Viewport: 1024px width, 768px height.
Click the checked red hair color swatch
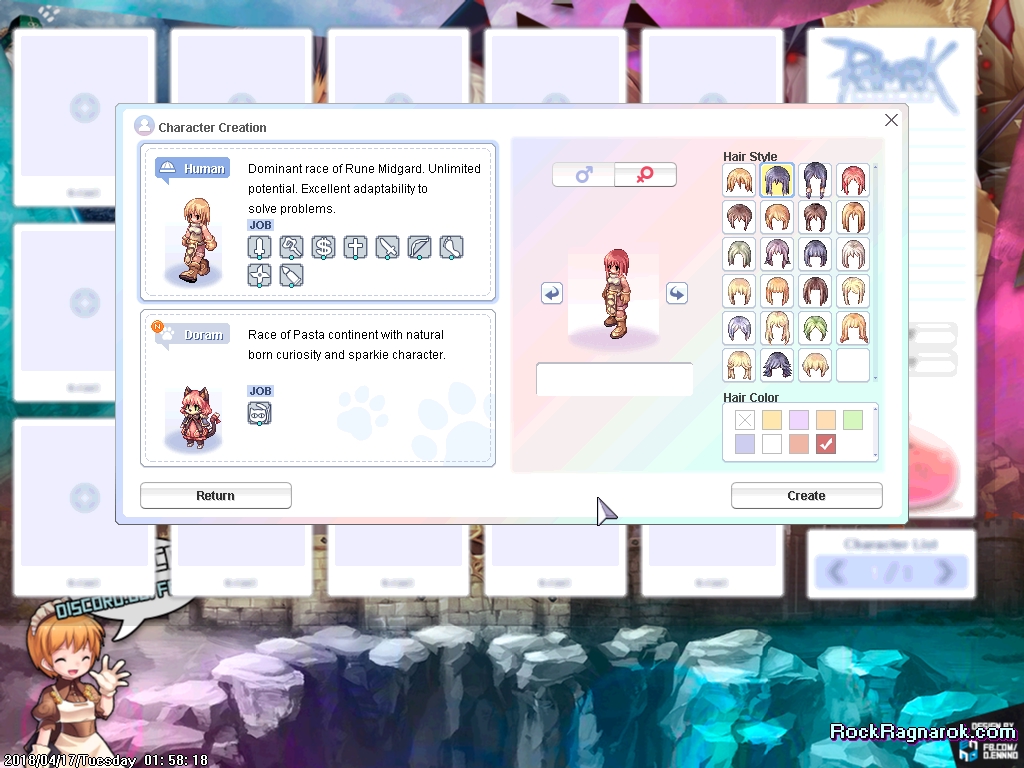[826, 444]
